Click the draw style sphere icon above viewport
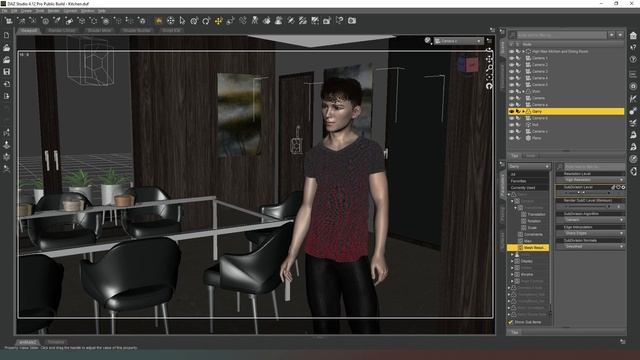 (x=427, y=40)
